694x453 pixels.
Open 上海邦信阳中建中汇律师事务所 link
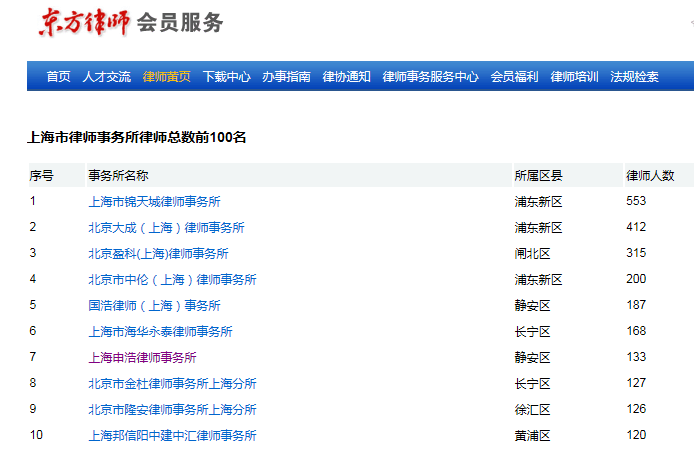click(x=172, y=436)
